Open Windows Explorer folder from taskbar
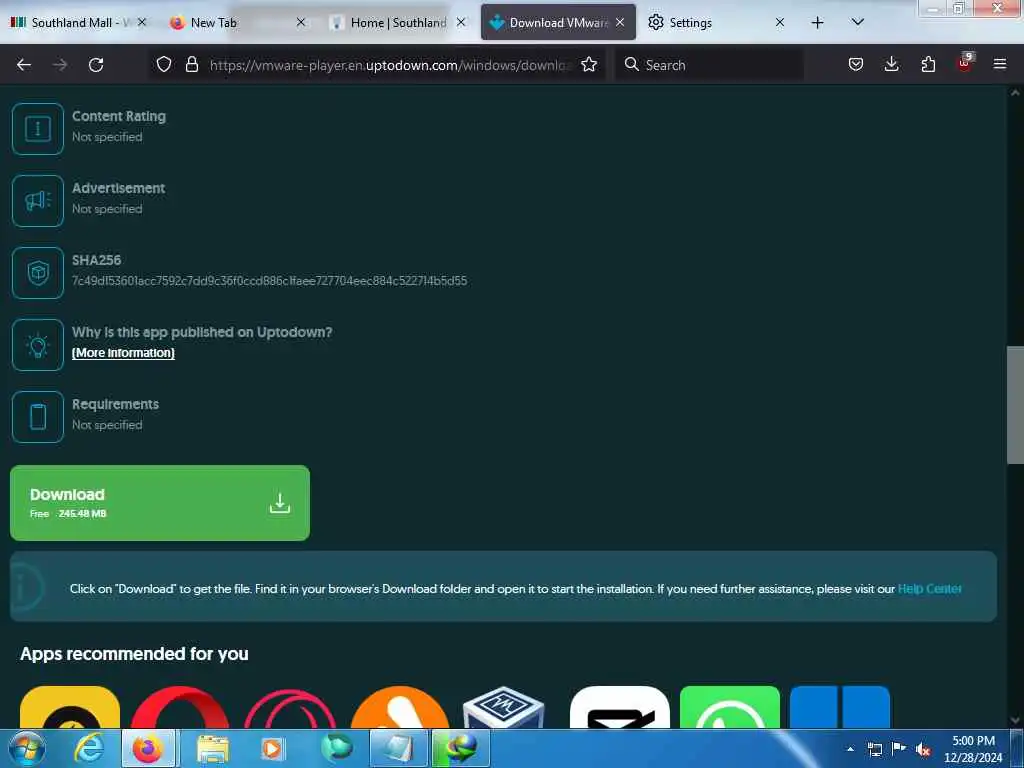 [213, 748]
